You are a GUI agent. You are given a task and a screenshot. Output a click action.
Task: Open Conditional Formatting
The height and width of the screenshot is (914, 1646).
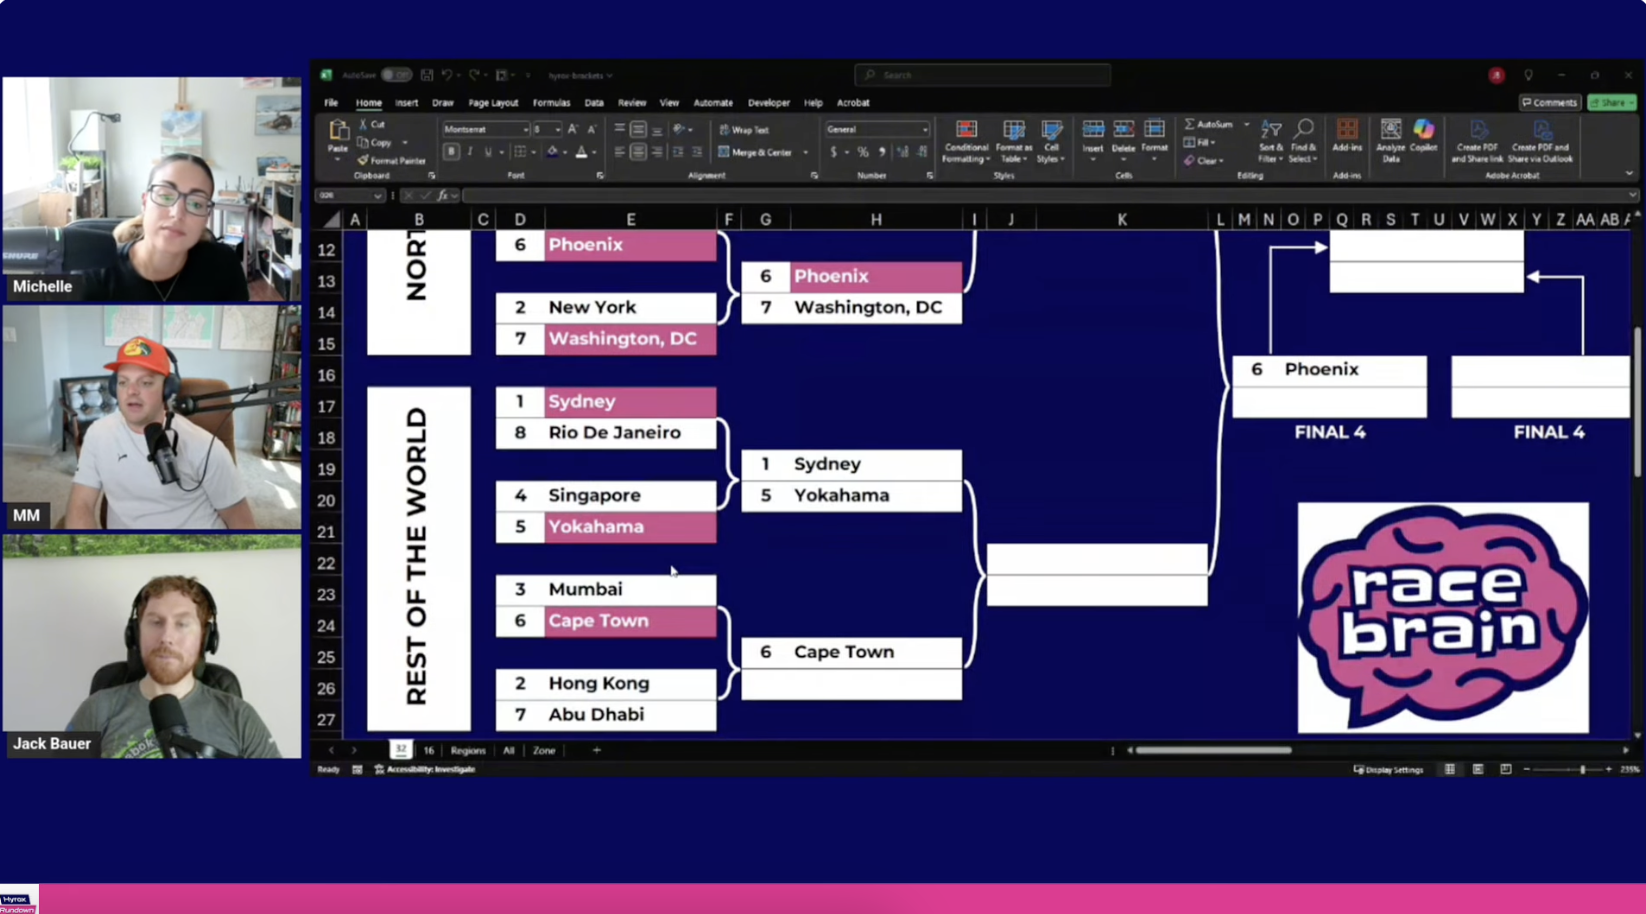(966, 141)
